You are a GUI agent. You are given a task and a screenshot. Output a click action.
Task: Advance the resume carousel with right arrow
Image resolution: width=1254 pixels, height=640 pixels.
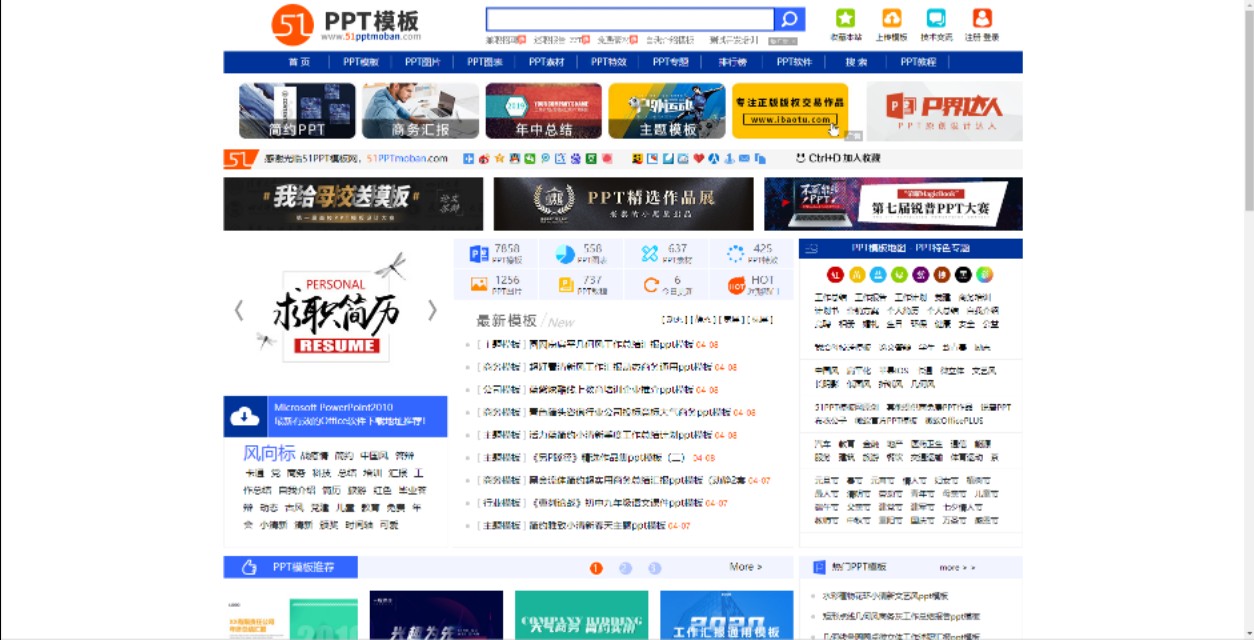432,310
